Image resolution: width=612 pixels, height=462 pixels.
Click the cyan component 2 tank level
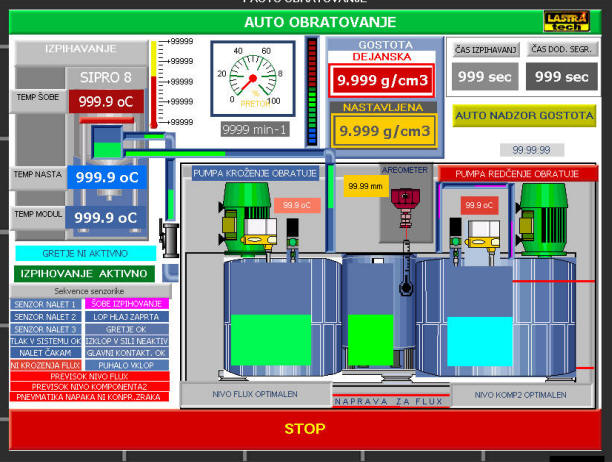pos(479,340)
